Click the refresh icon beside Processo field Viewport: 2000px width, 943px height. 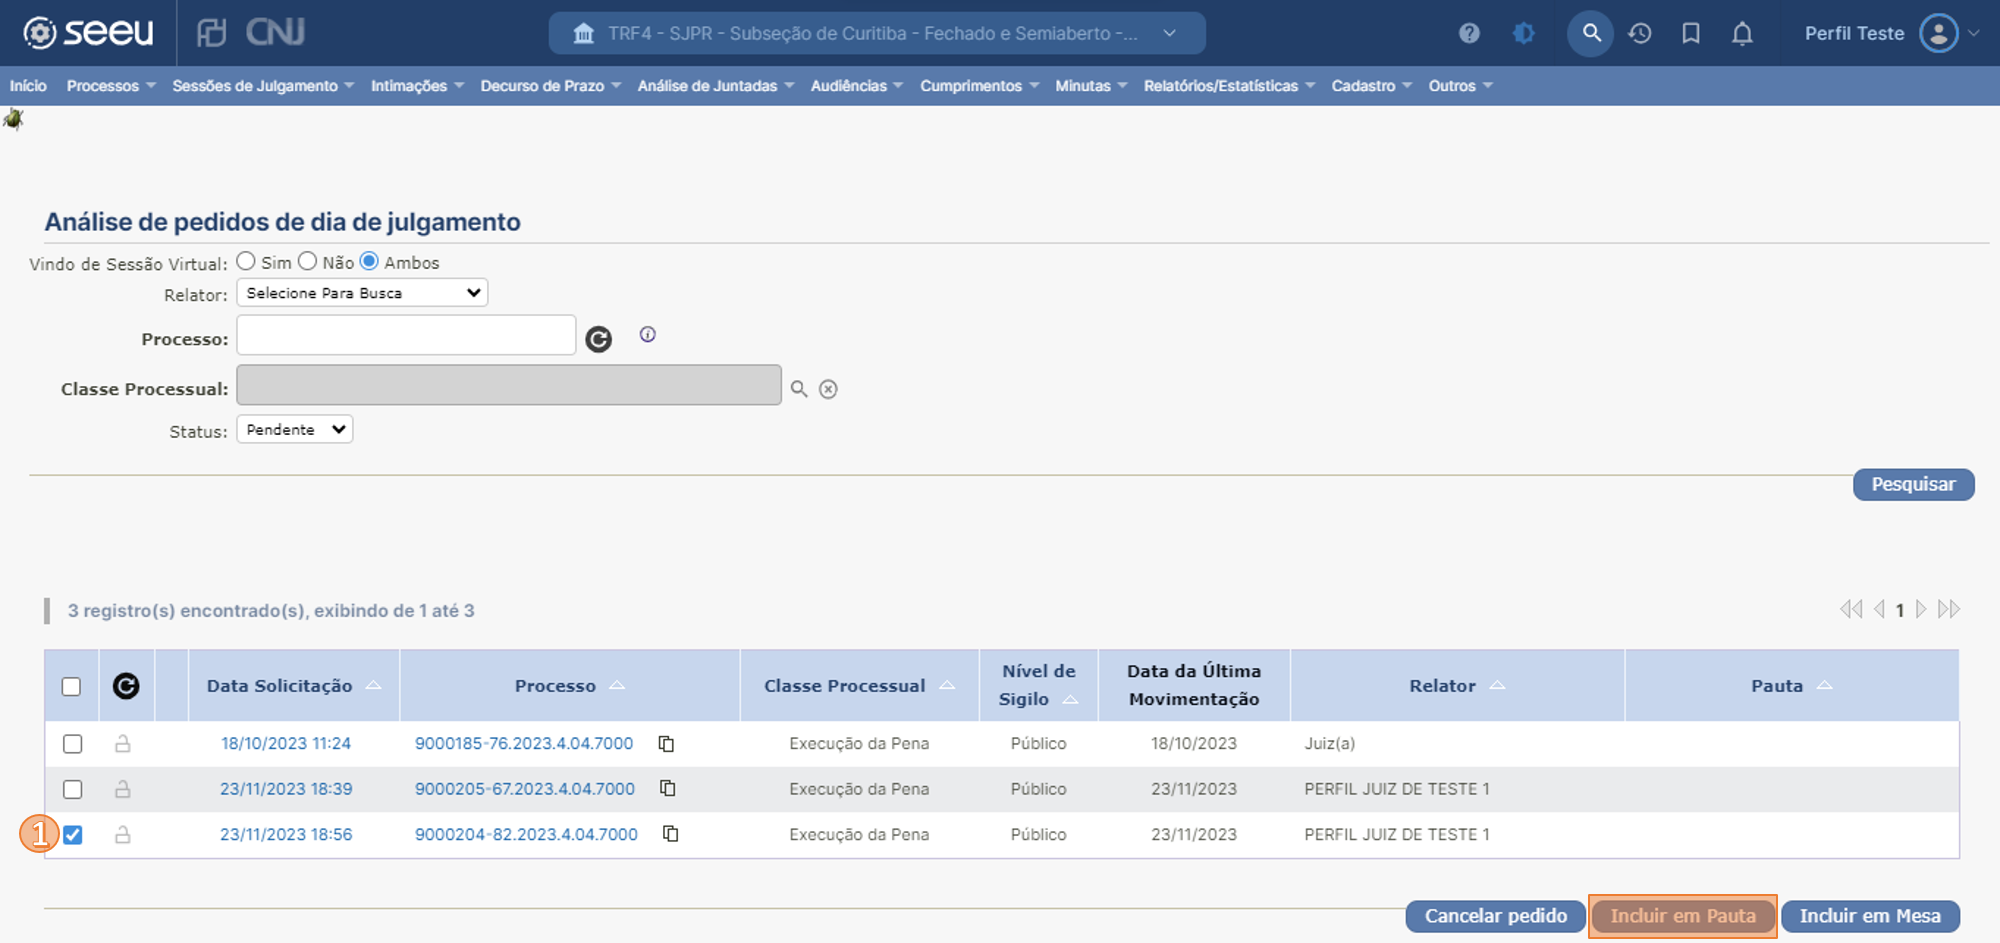click(x=598, y=340)
